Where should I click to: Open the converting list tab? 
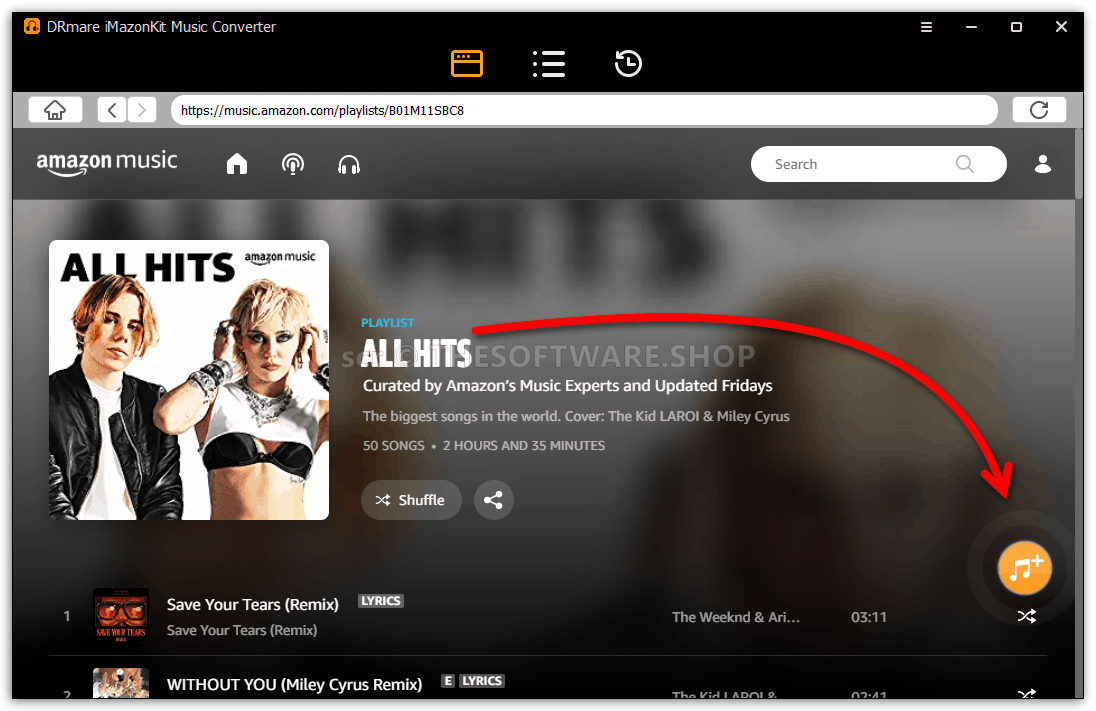[x=549, y=64]
